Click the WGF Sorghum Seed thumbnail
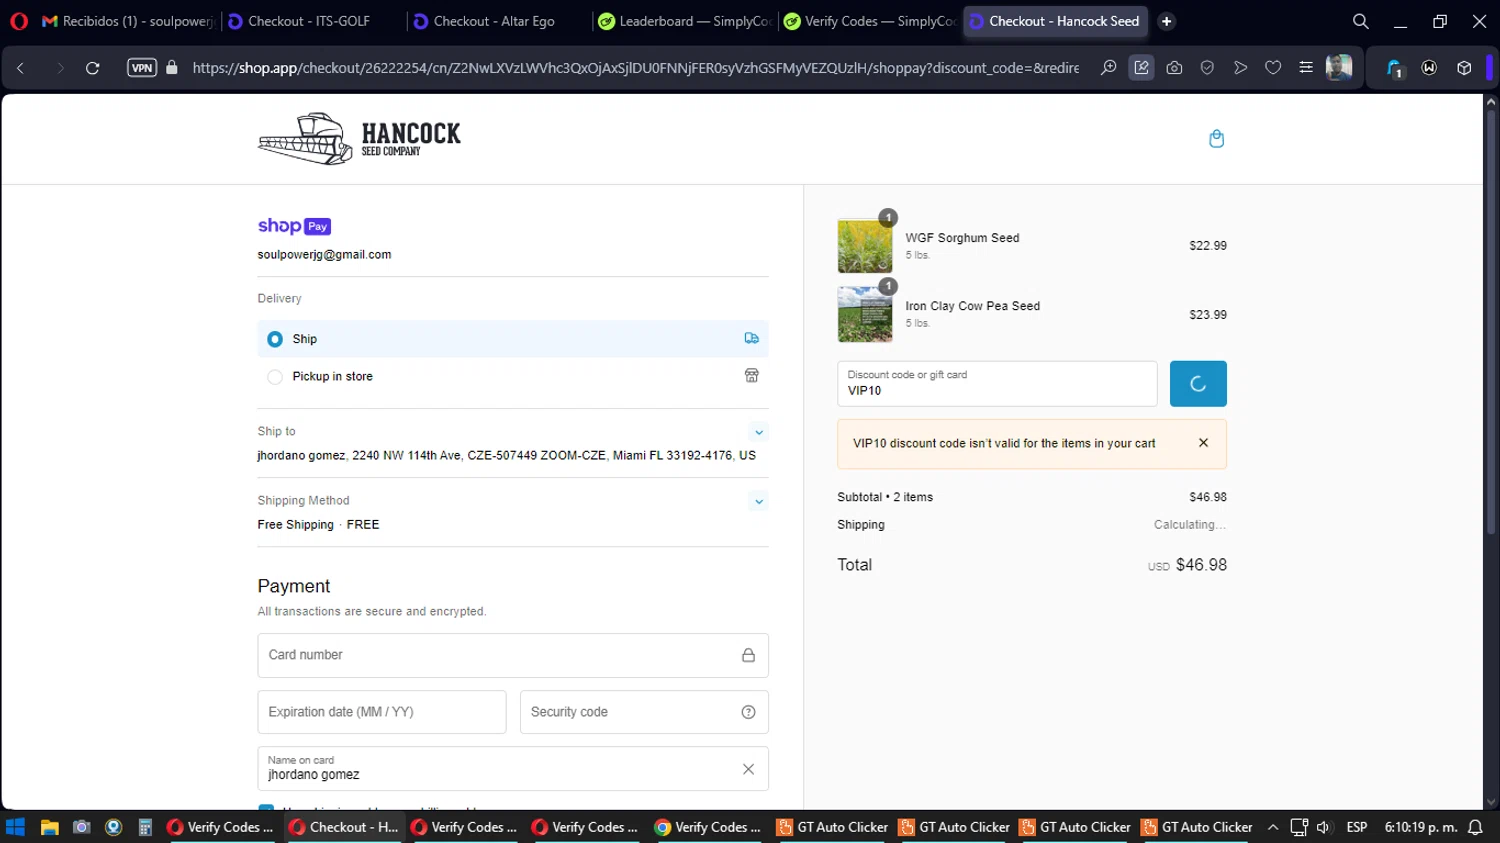This screenshot has width=1500, height=843. [865, 246]
